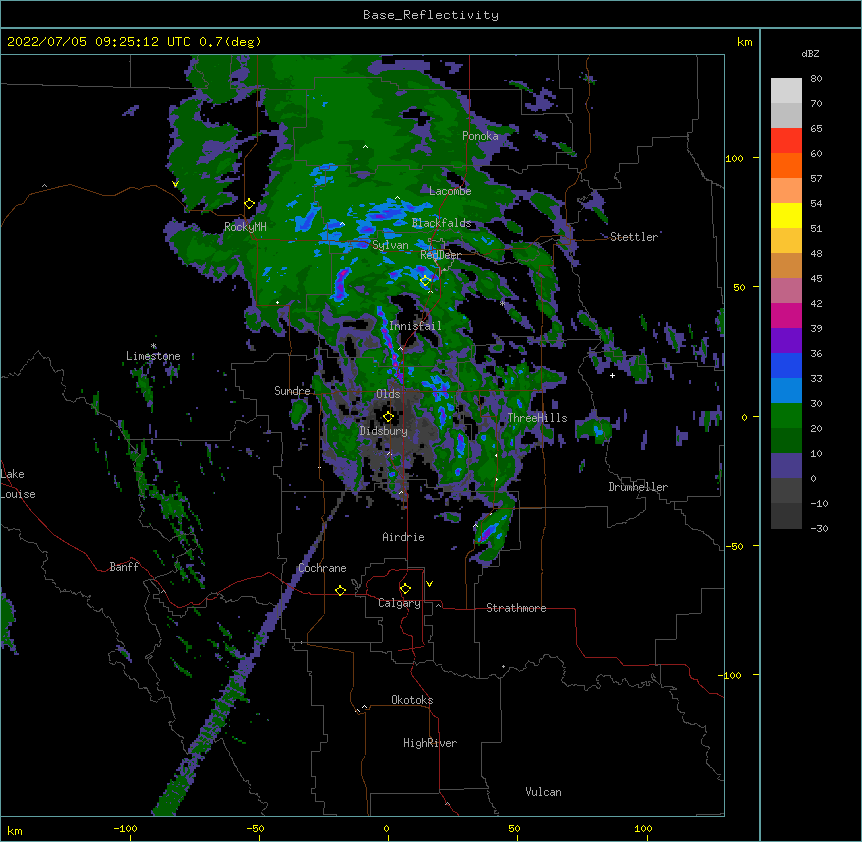This screenshot has width=862, height=842.
Task: Click the ThreeHills label
Action: click(537, 418)
